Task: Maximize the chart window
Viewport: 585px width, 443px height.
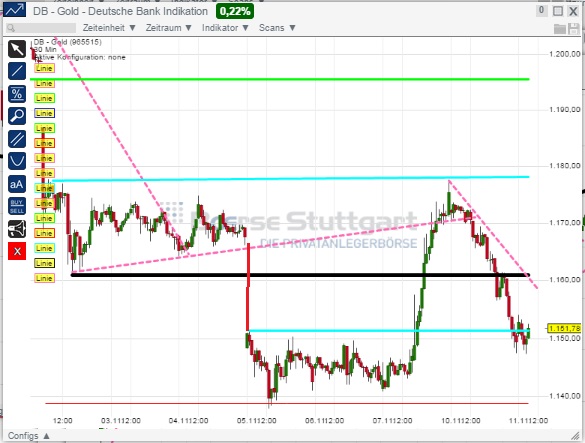Action: pyautogui.click(x=558, y=11)
